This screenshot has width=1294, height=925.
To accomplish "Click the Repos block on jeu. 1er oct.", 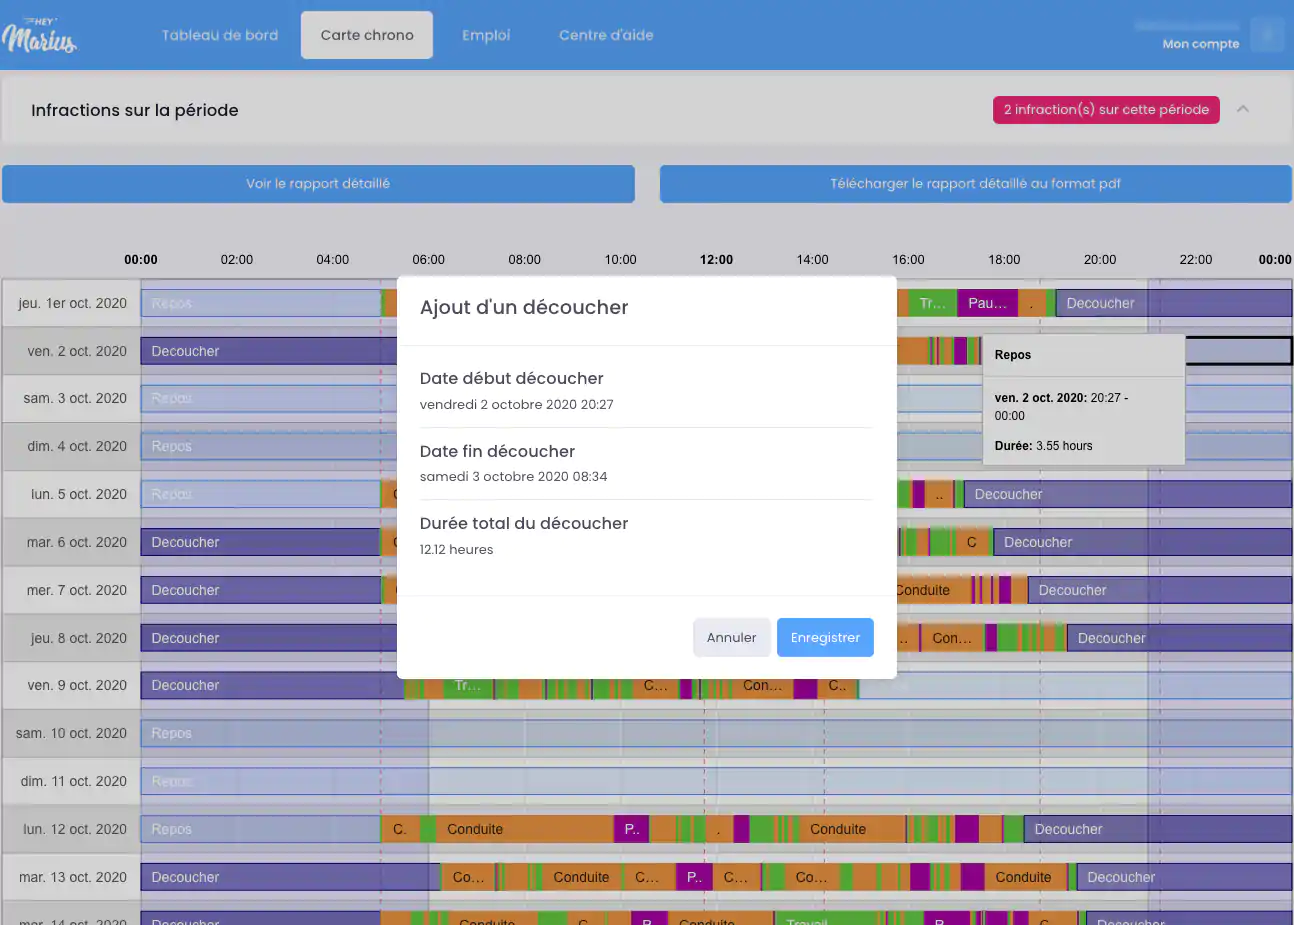I will pyautogui.click(x=260, y=303).
